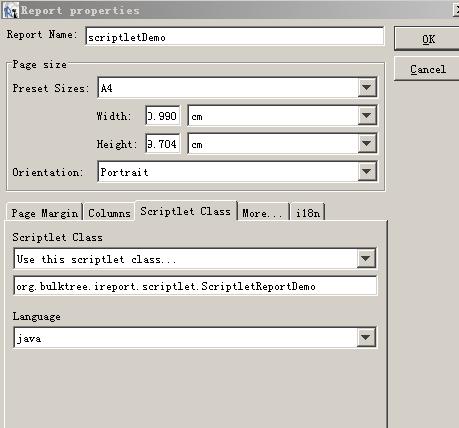459x428 pixels.
Task: Open the Language dropdown arrow
Action: pos(366,338)
